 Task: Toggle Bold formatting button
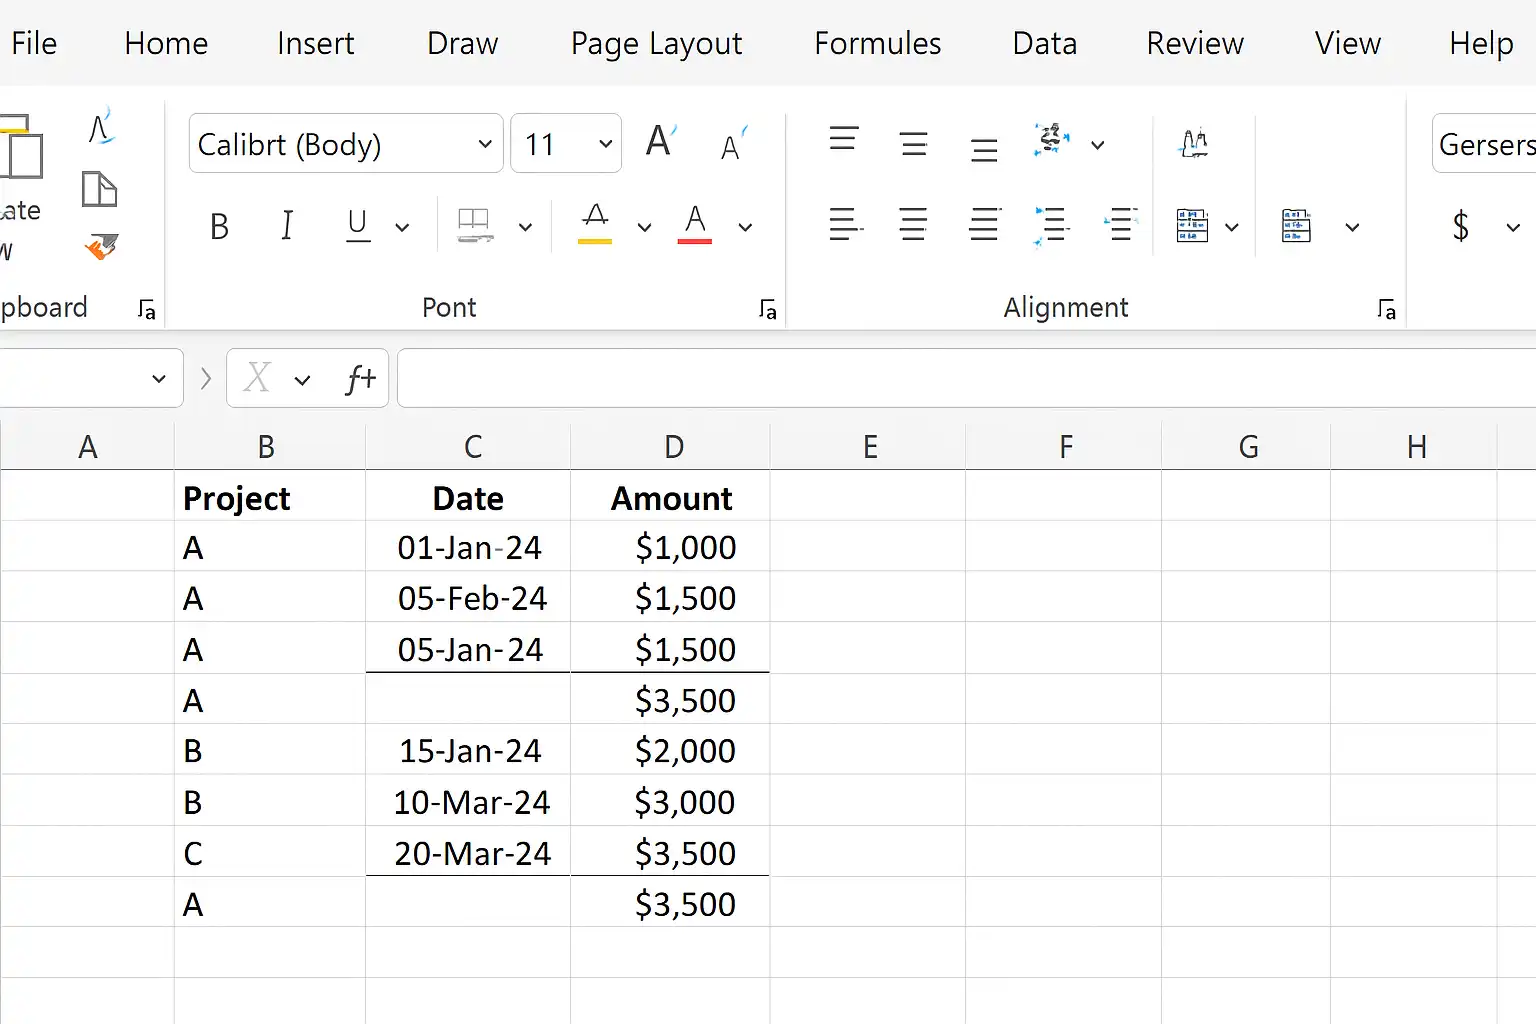click(219, 227)
